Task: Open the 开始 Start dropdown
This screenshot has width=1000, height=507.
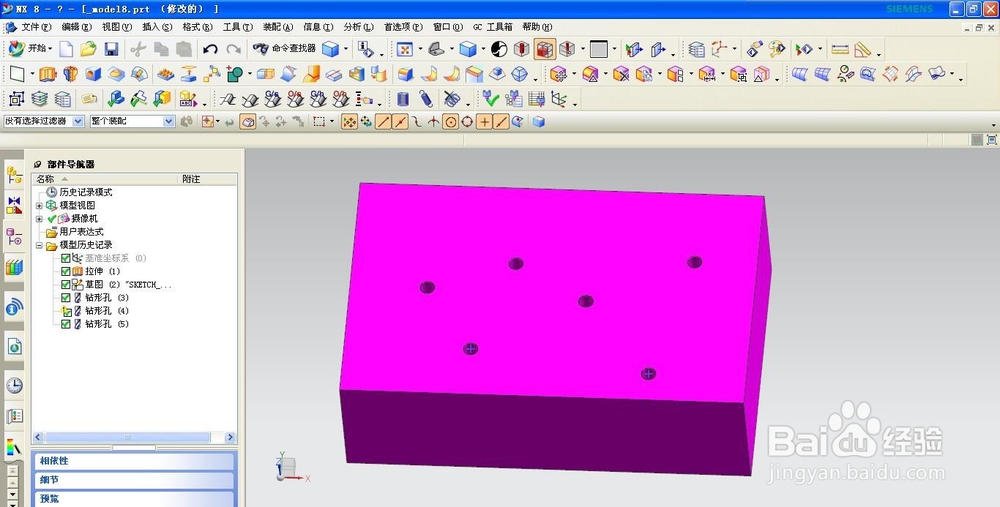Action: pyautogui.click(x=30, y=48)
